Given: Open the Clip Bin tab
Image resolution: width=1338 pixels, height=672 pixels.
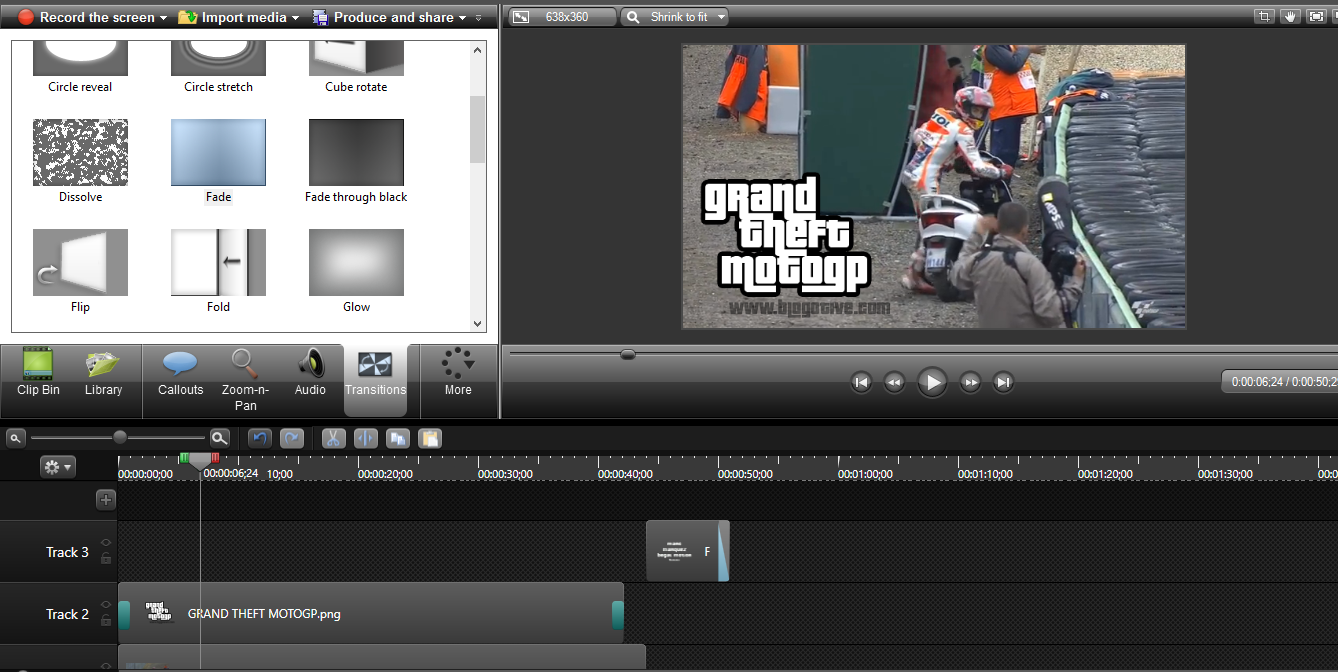Looking at the screenshot, I should point(38,372).
